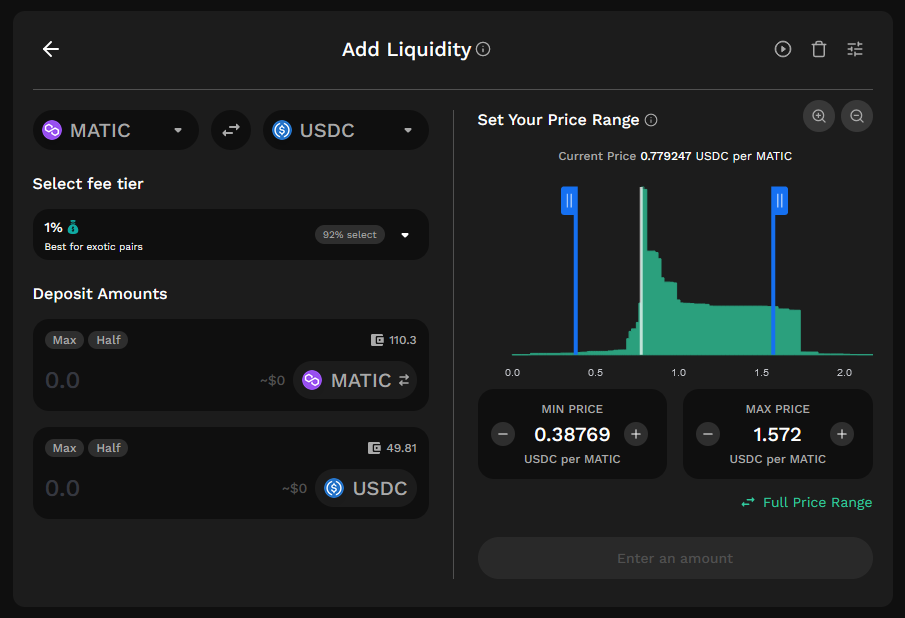Open the MATIC token dropdown

click(115, 130)
